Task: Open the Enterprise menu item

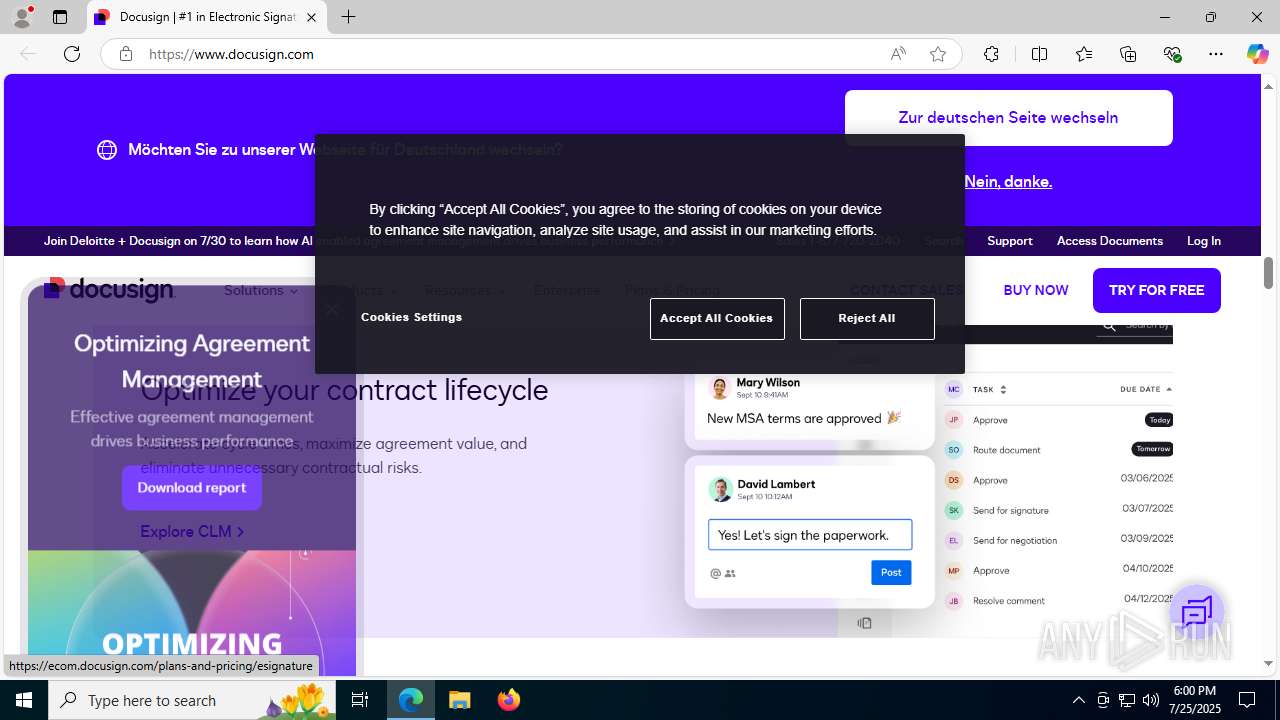Action: [x=567, y=290]
